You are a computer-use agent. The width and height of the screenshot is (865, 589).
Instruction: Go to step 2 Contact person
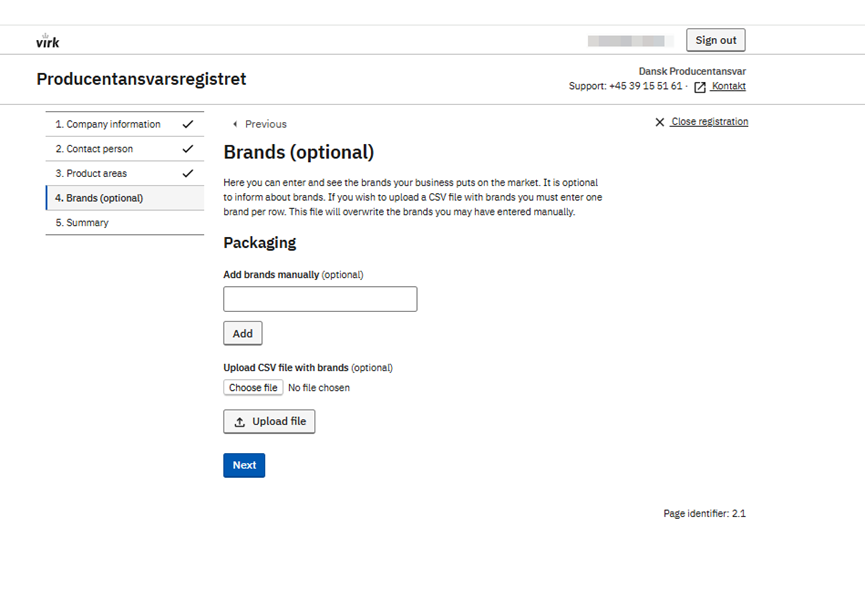(100, 149)
